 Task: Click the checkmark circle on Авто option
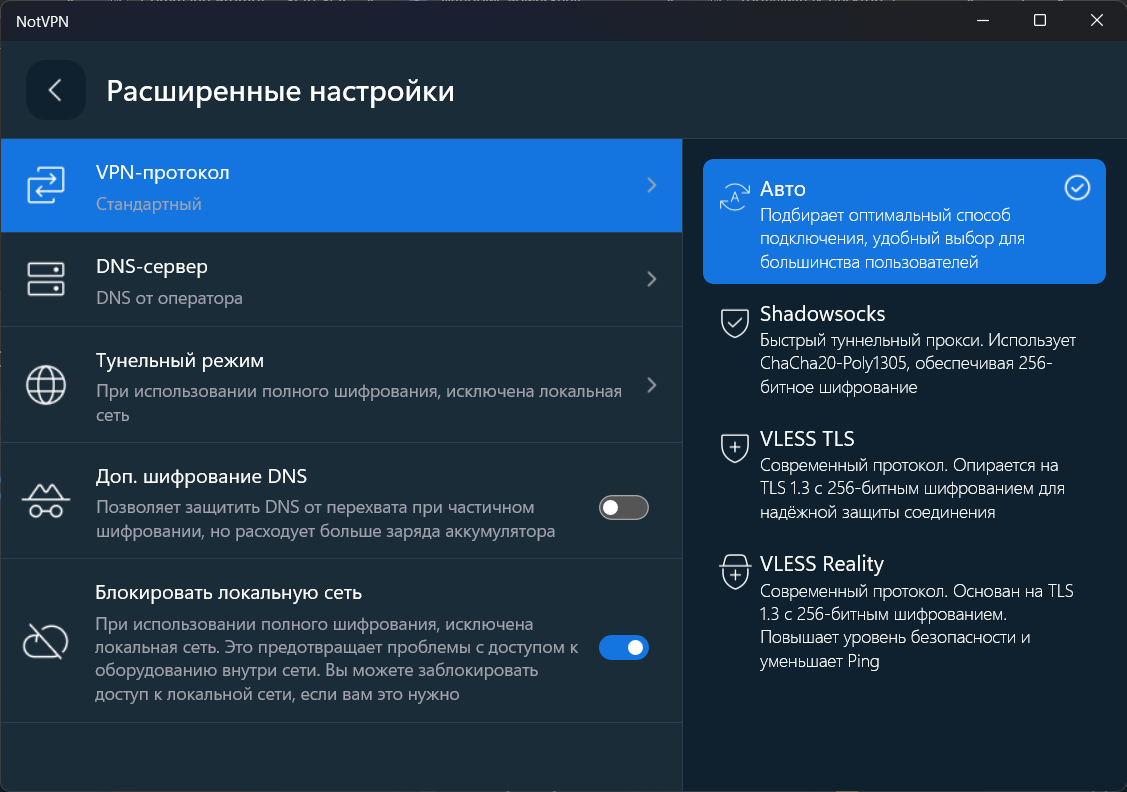click(x=1077, y=188)
